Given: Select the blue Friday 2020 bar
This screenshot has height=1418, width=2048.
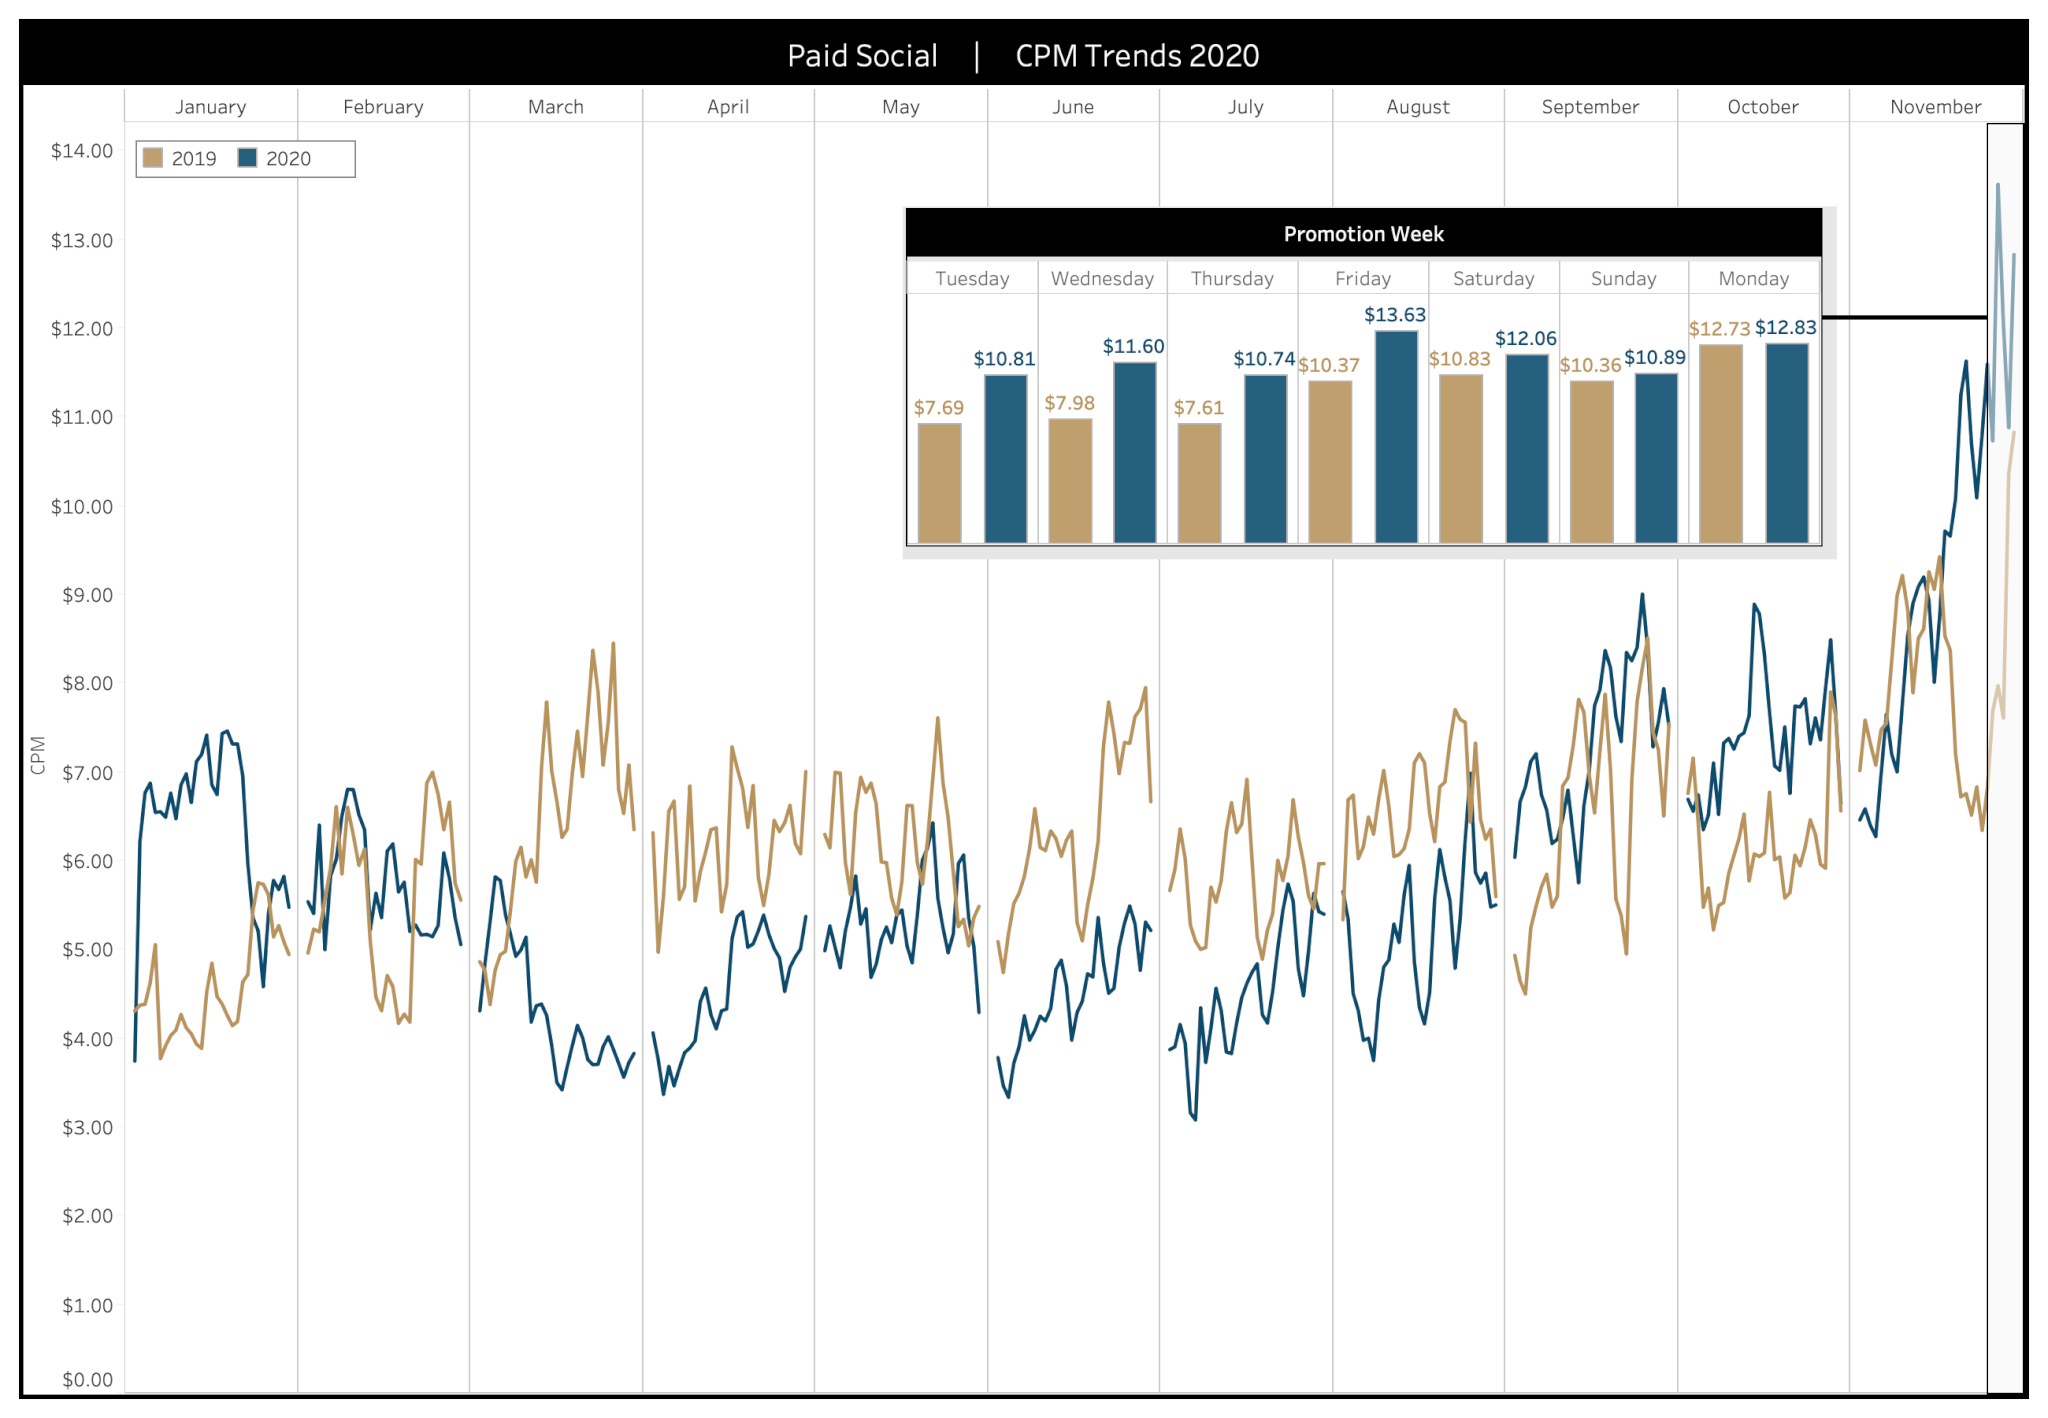Looking at the screenshot, I should click(1396, 437).
